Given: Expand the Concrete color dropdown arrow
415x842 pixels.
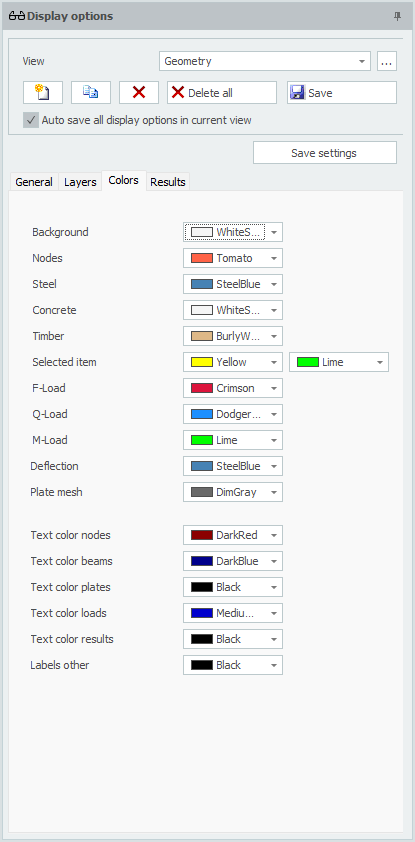Looking at the screenshot, I should (274, 310).
